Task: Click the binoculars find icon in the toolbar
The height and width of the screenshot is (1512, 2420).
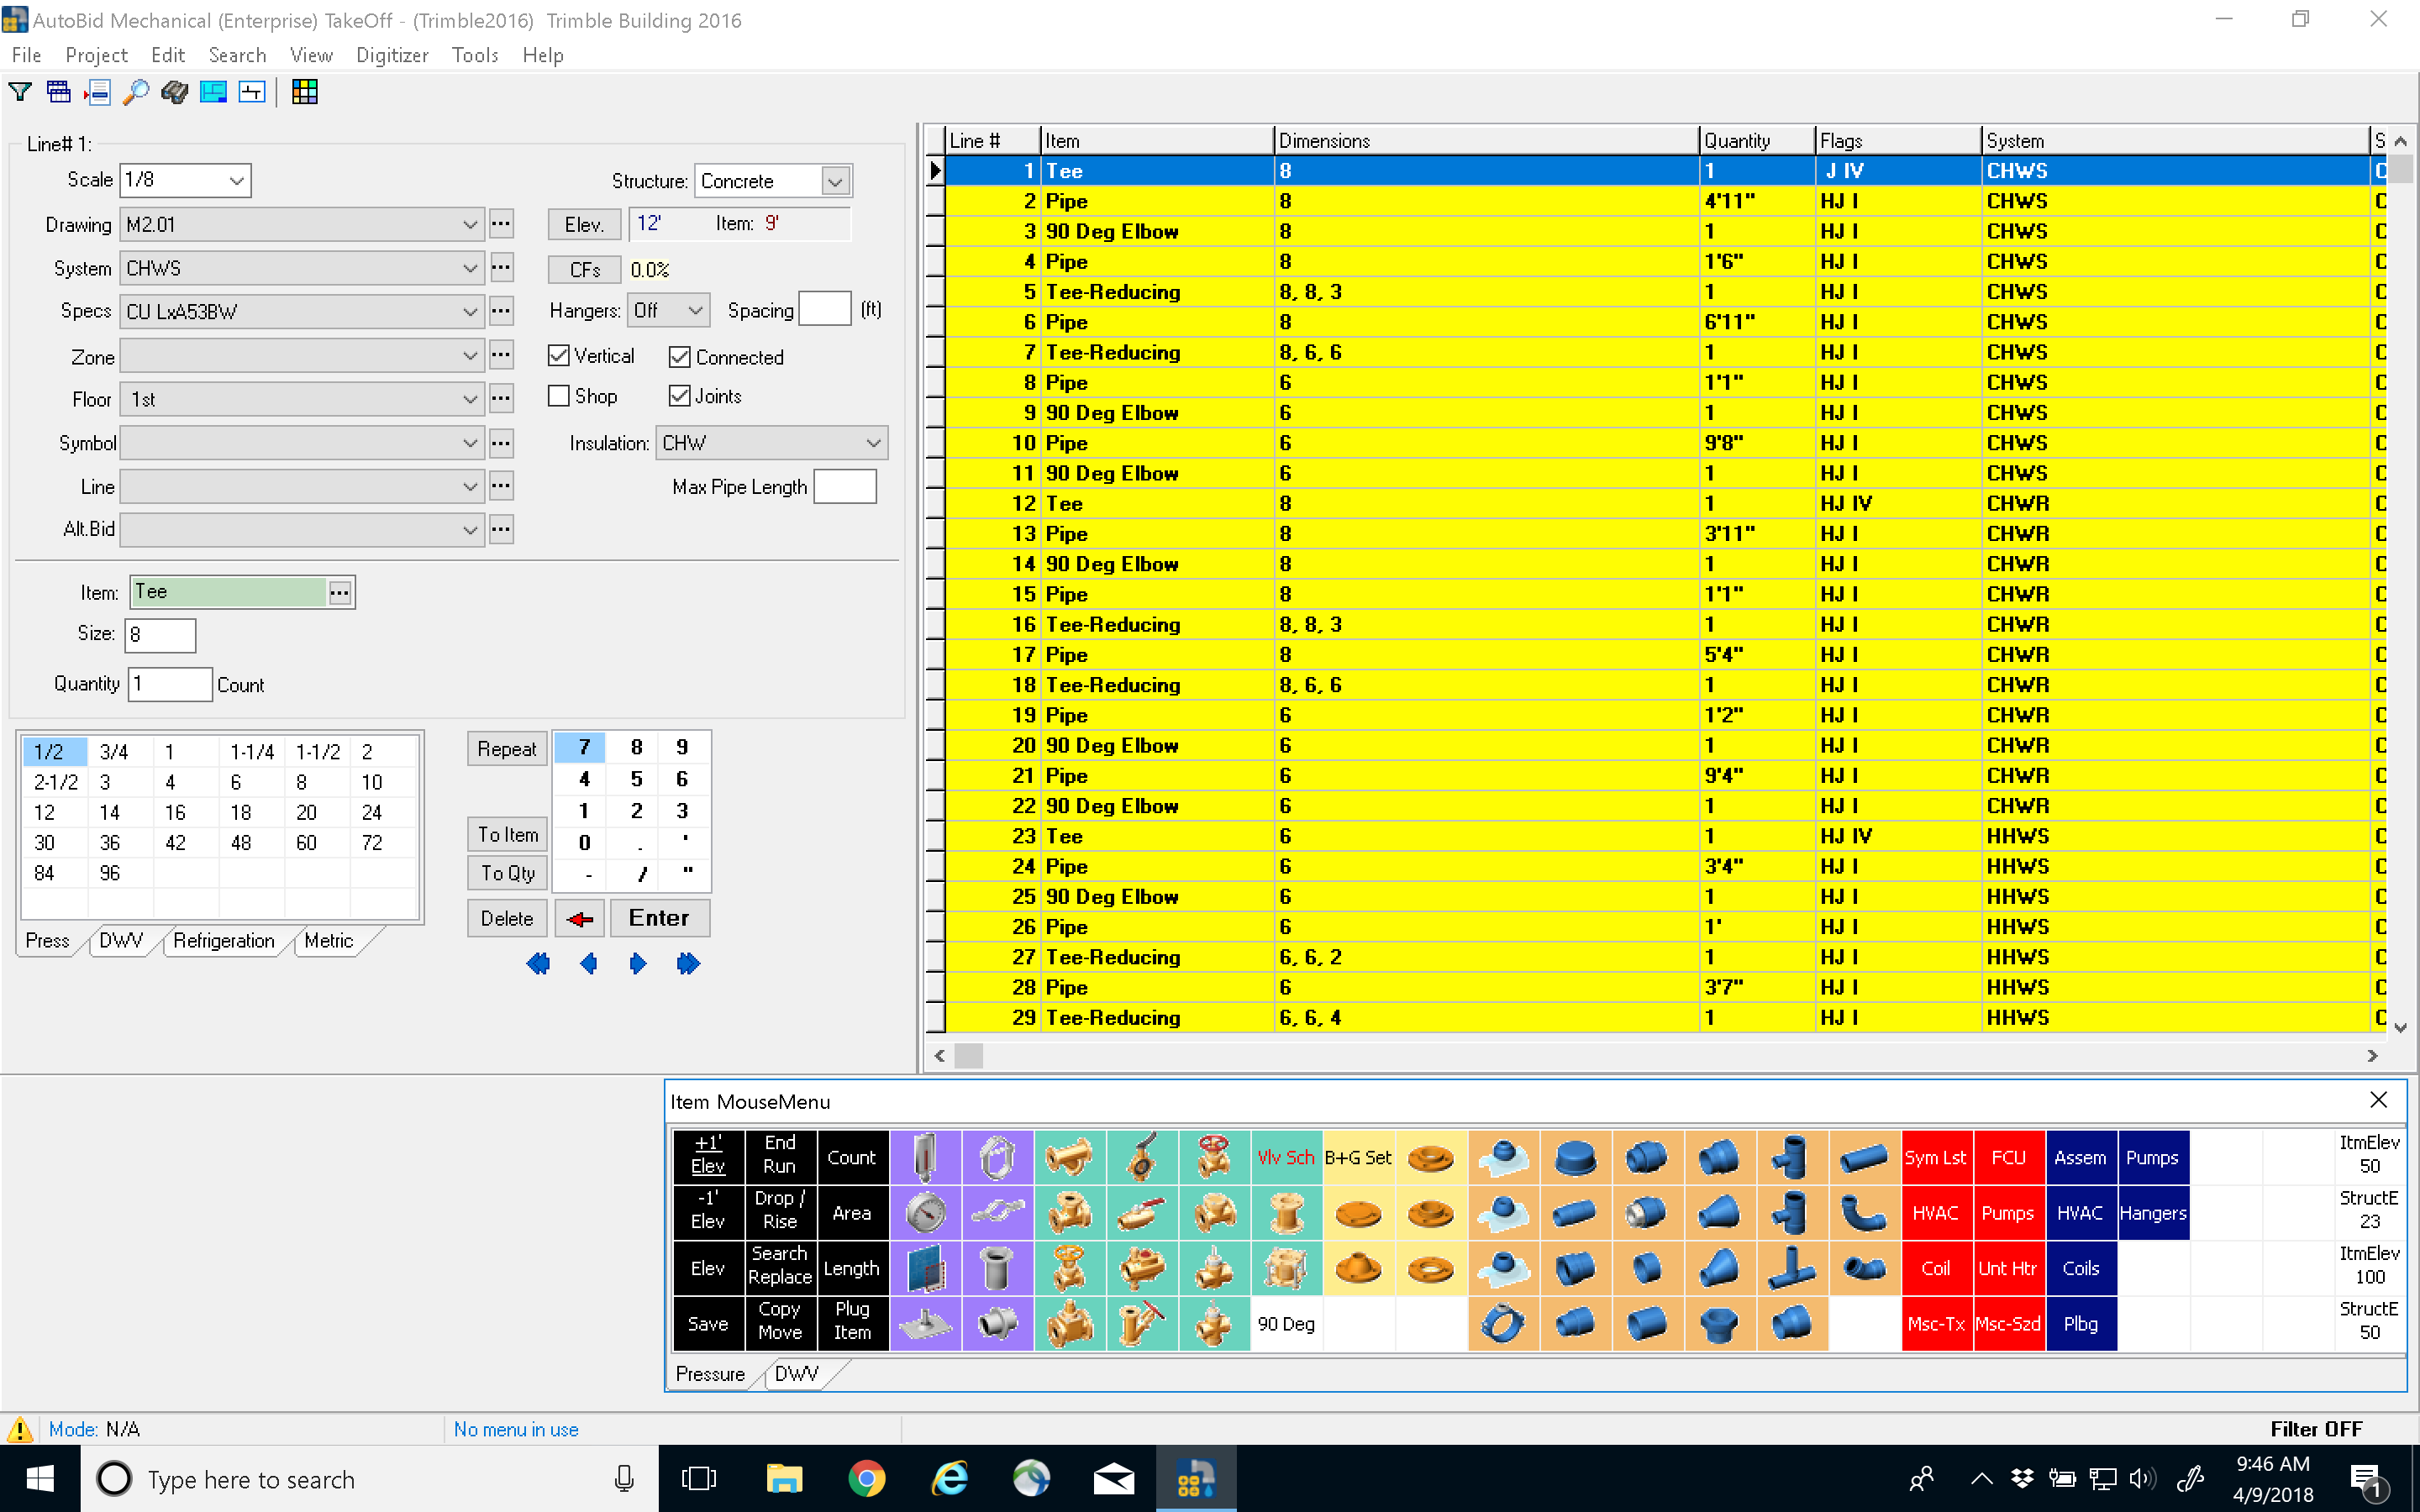Action: [x=174, y=92]
